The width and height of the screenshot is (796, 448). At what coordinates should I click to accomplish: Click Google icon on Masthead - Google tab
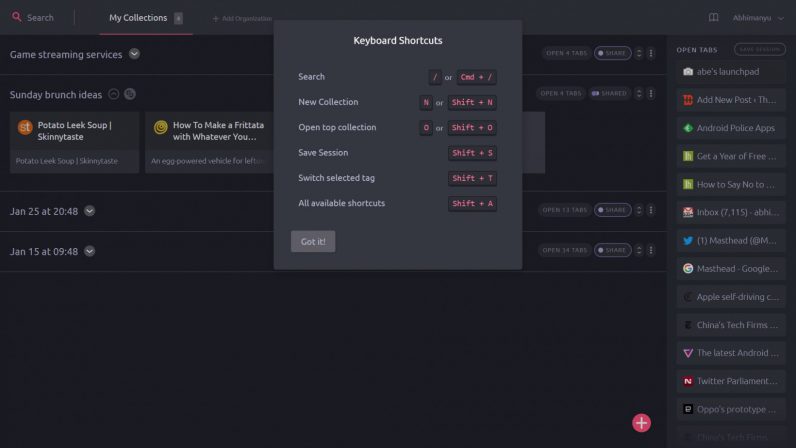[688, 269]
